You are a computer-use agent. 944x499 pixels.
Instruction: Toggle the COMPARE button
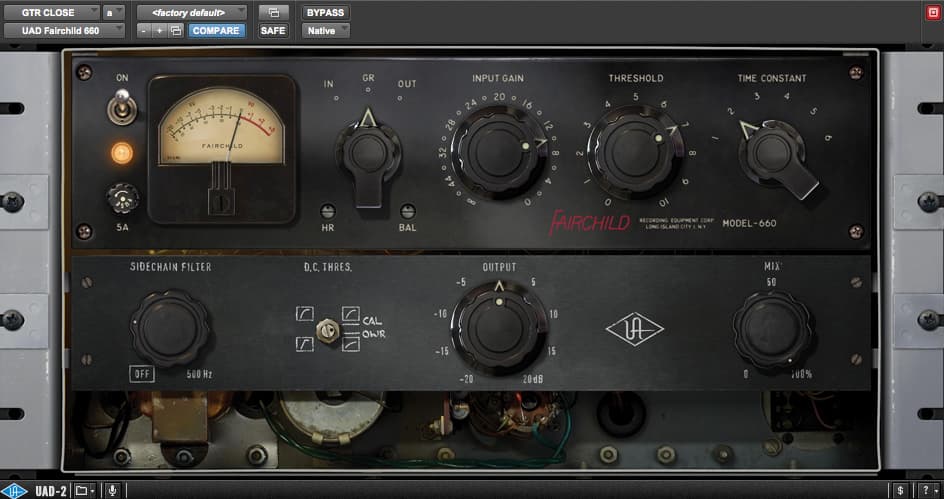pos(217,30)
